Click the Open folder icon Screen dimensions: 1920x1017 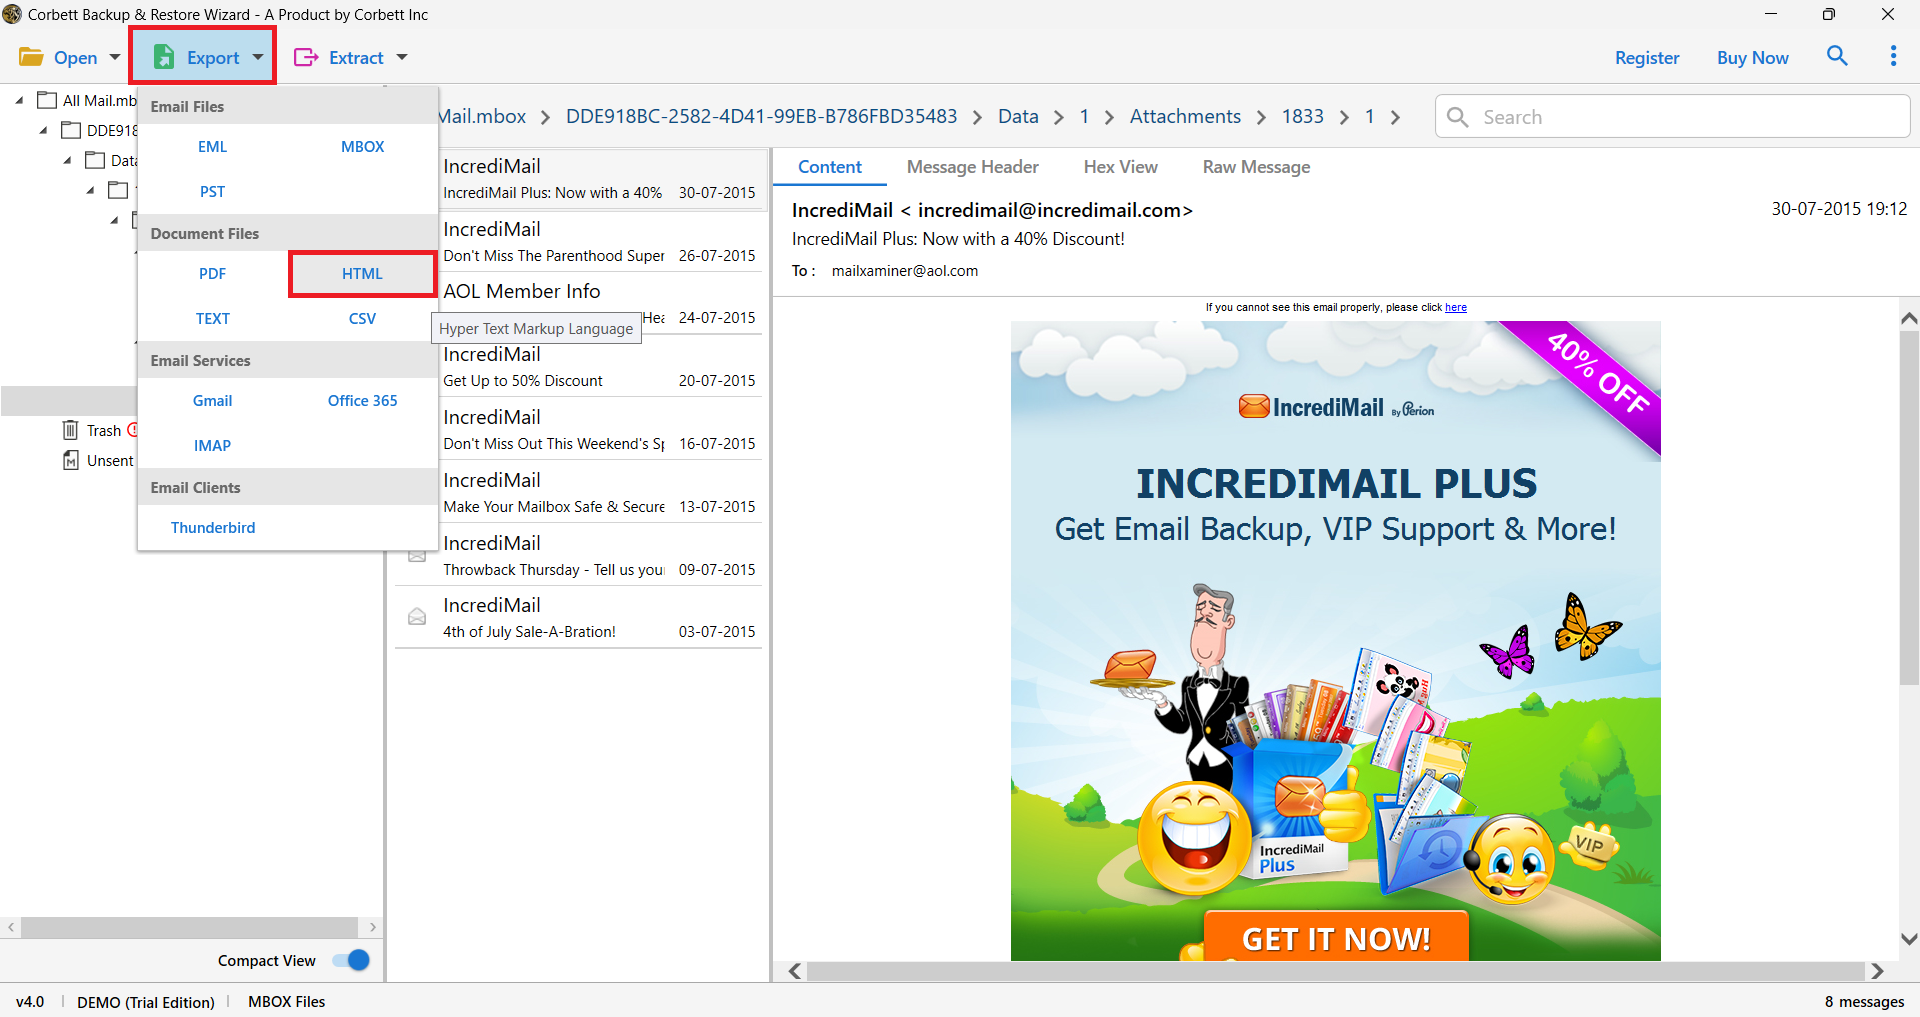[32, 57]
